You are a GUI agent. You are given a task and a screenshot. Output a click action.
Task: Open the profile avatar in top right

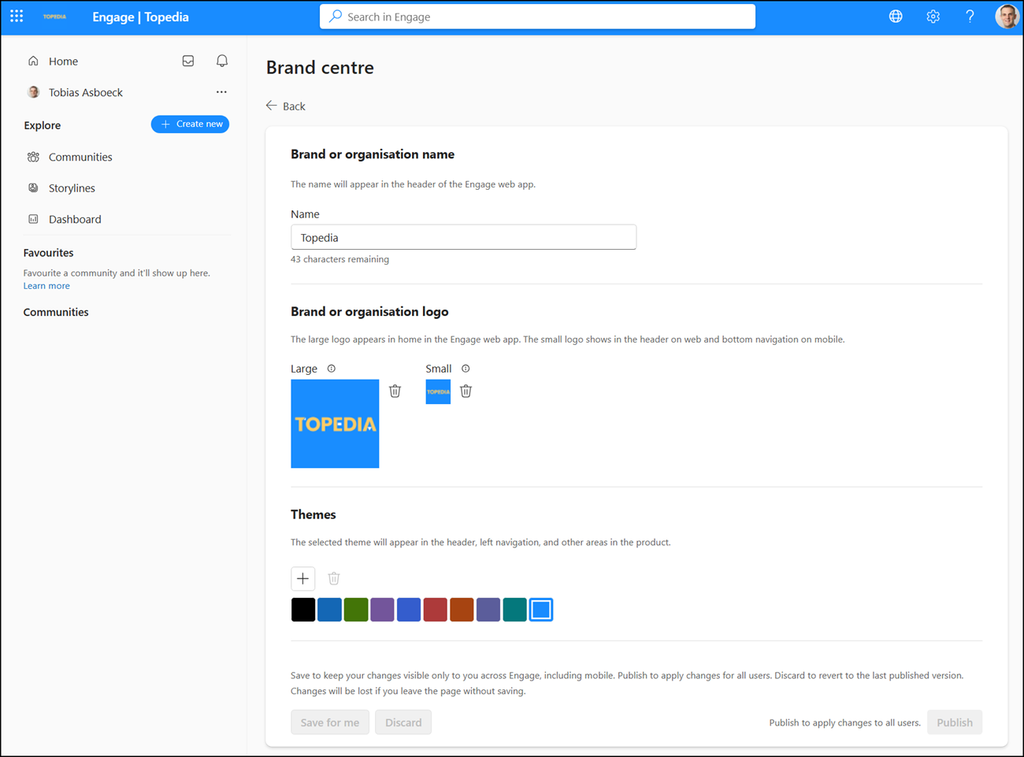(x=1006, y=16)
